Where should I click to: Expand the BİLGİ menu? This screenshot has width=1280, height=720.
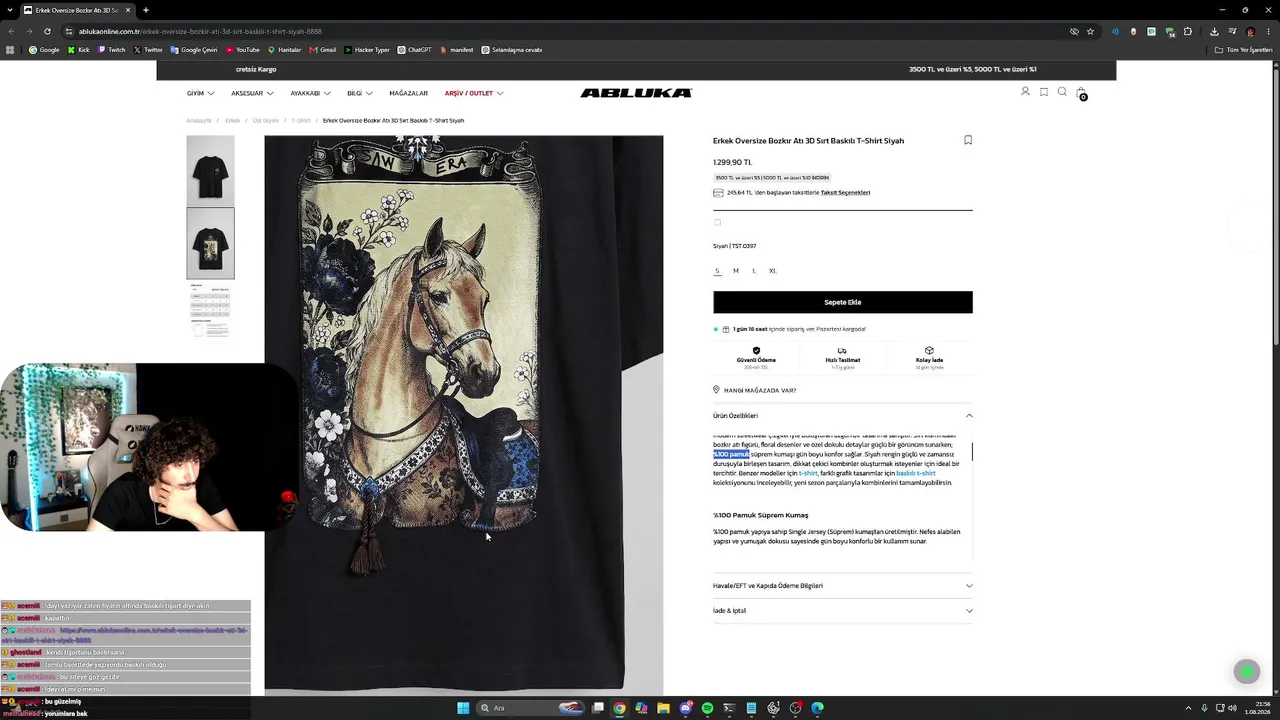click(360, 93)
